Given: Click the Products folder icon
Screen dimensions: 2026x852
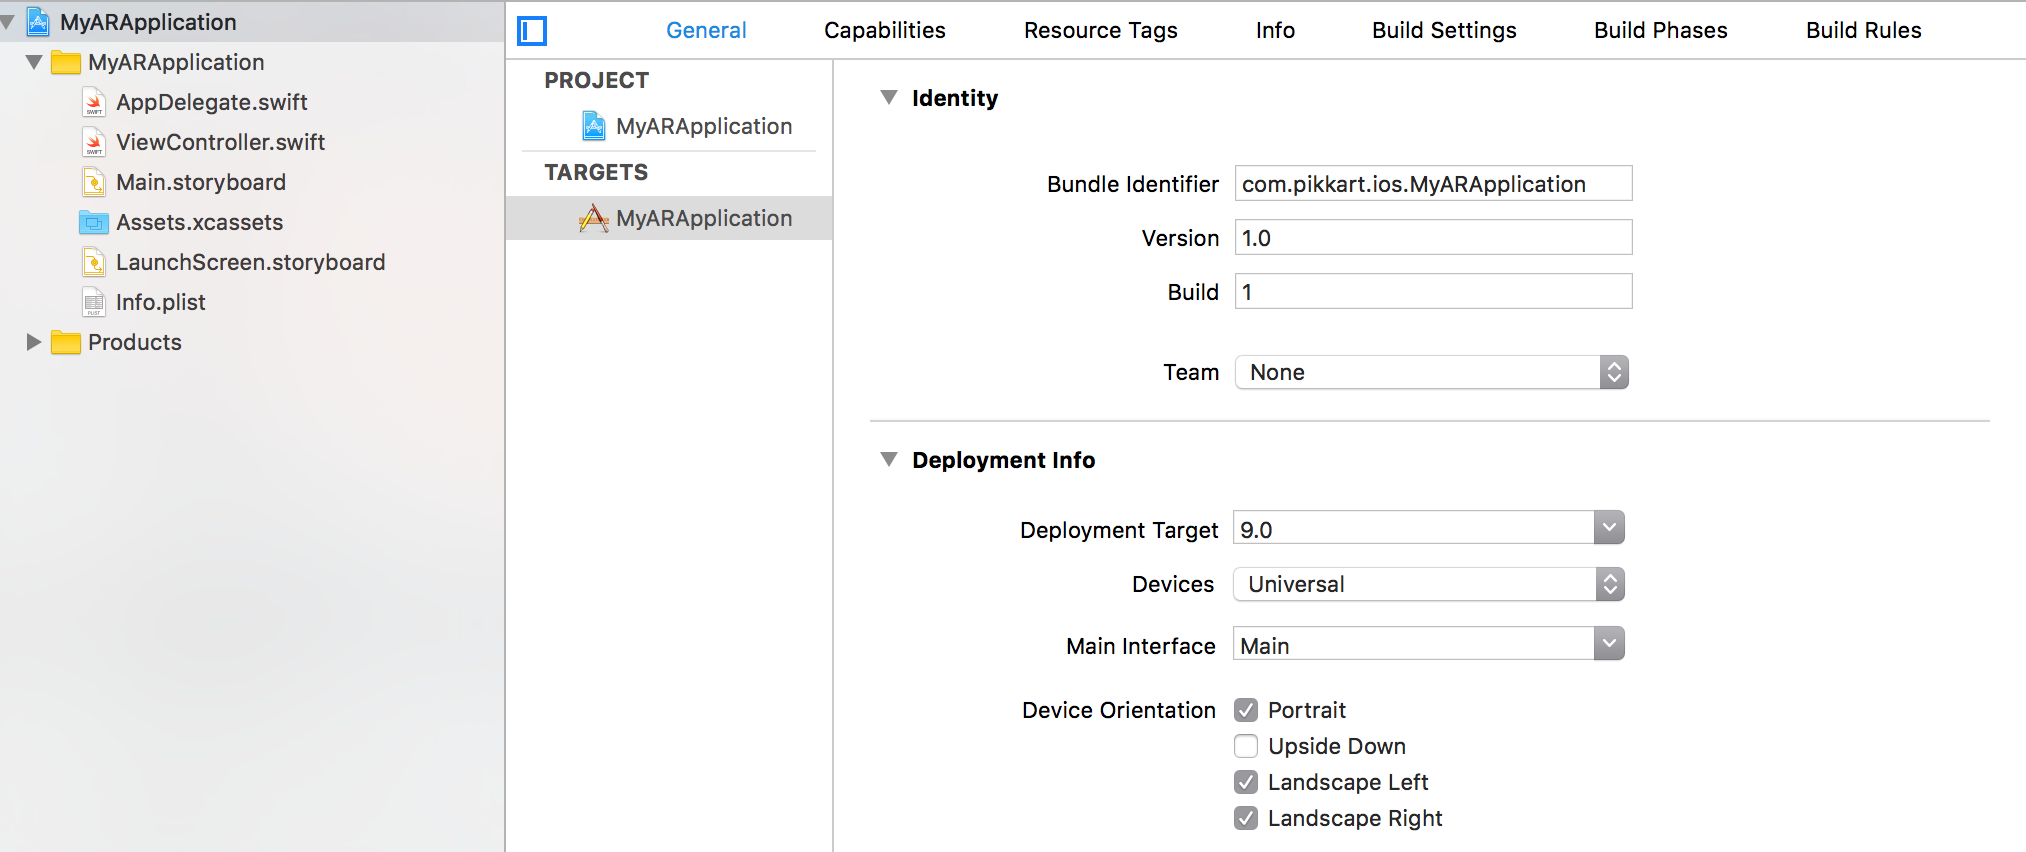Looking at the screenshot, I should [x=66, y=342].
